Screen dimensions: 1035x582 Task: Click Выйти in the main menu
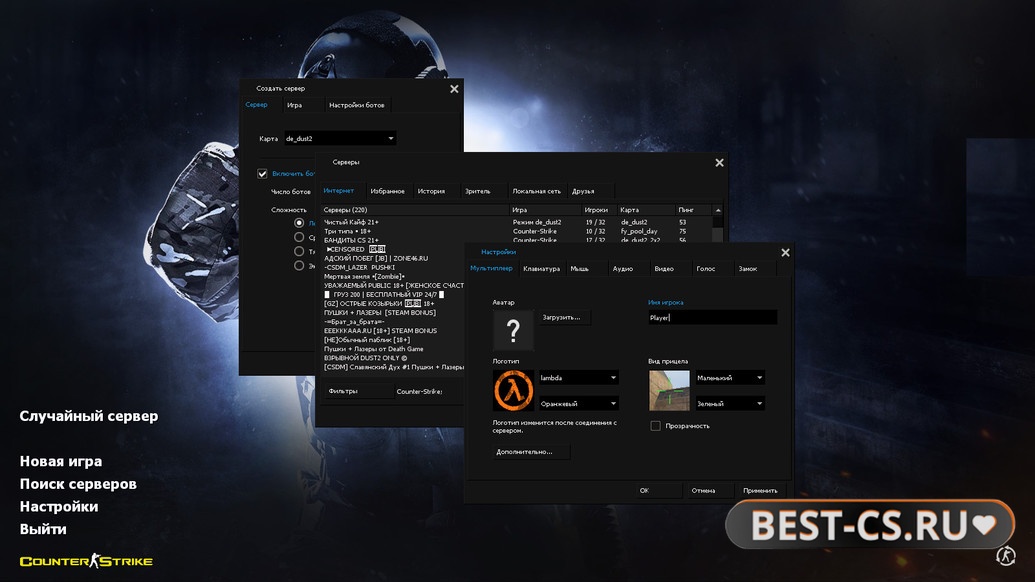tap(43, 529)
